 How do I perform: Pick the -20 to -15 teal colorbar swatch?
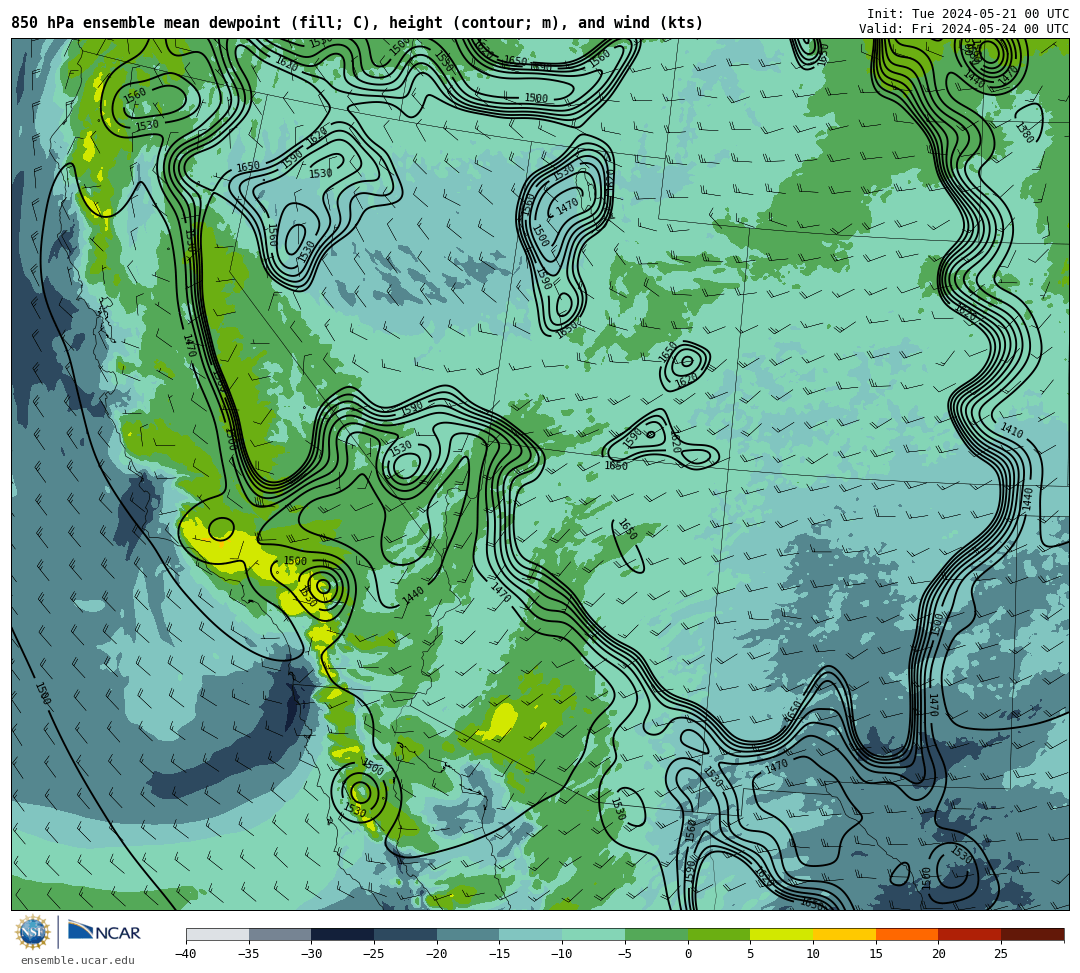coord(468,934)
